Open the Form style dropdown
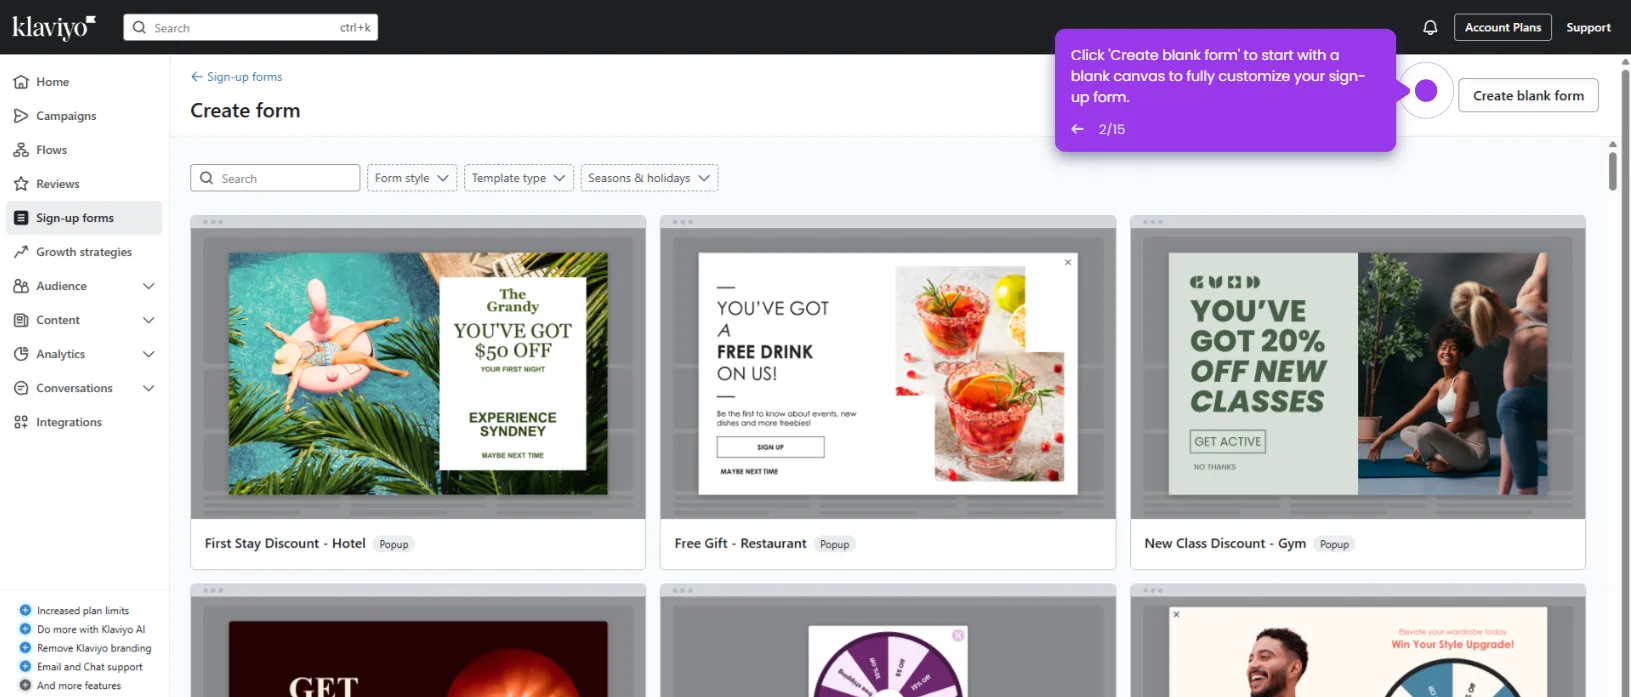This screenshot has height=697, width=1631. (412, 178)
